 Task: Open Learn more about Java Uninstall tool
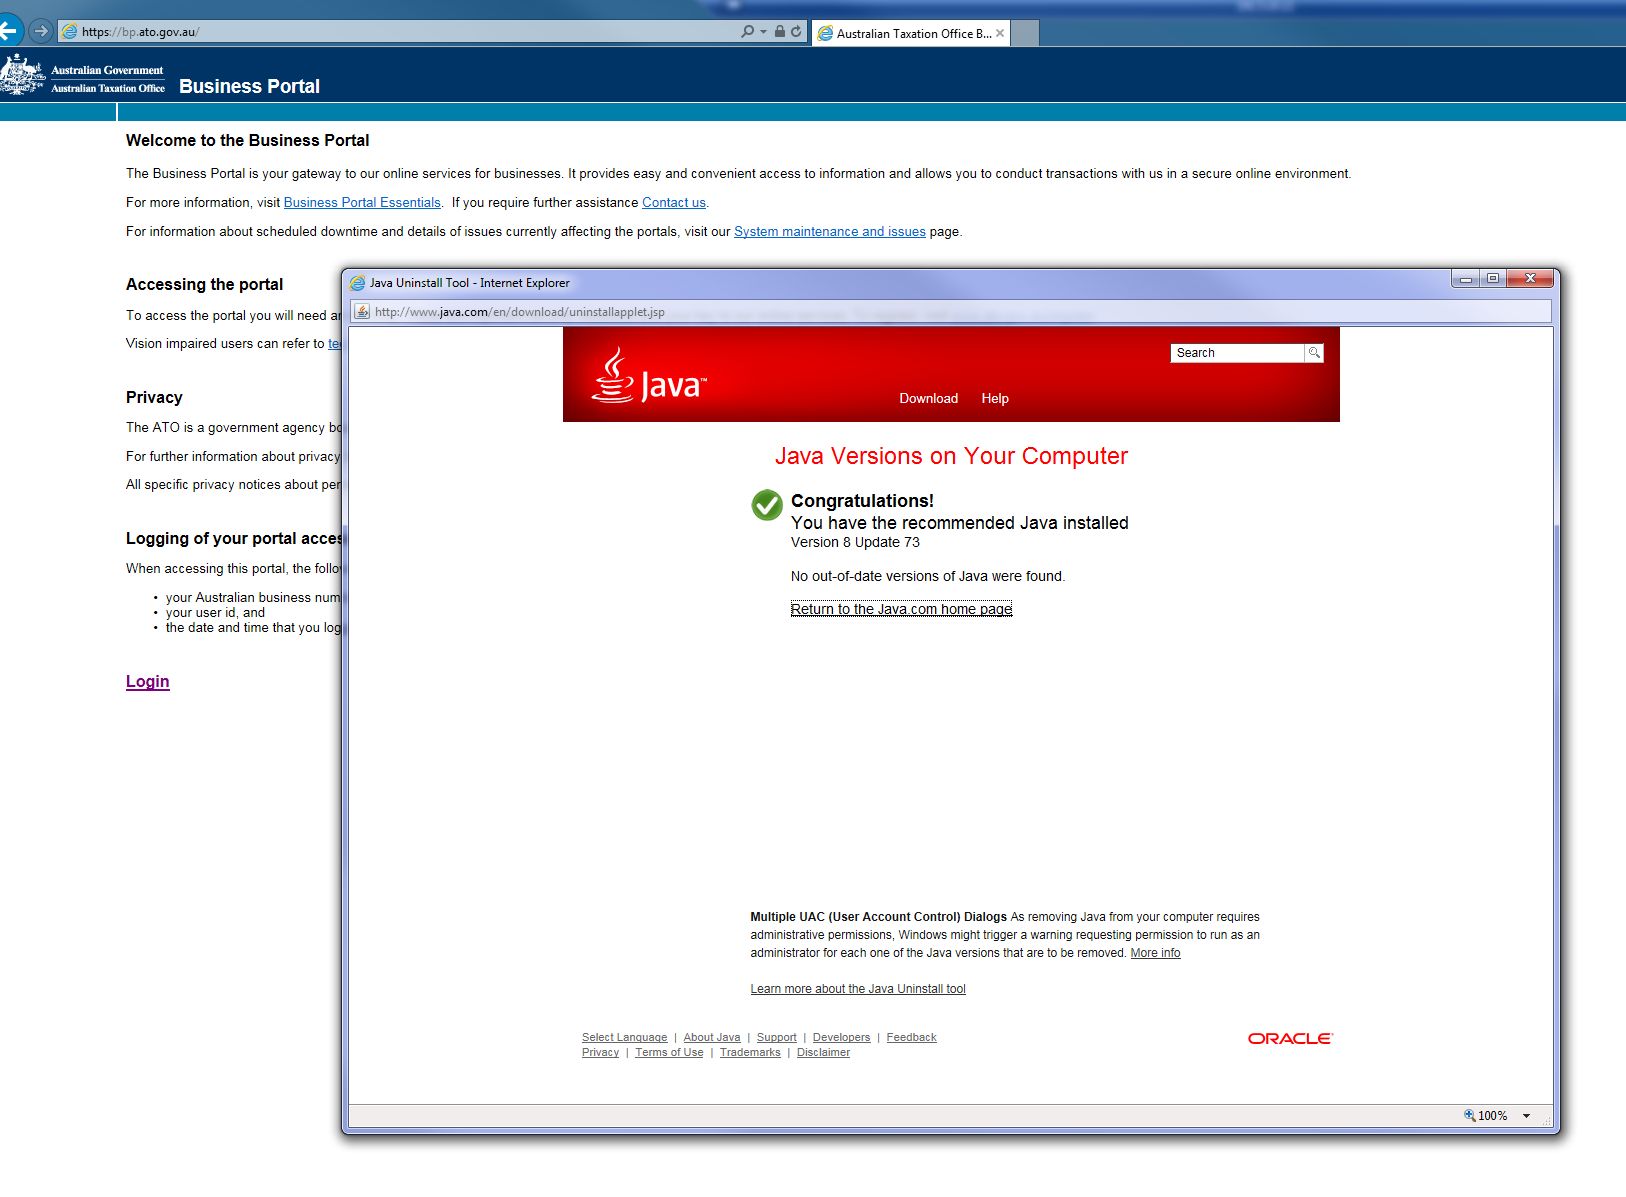click(x=858, y=989)
